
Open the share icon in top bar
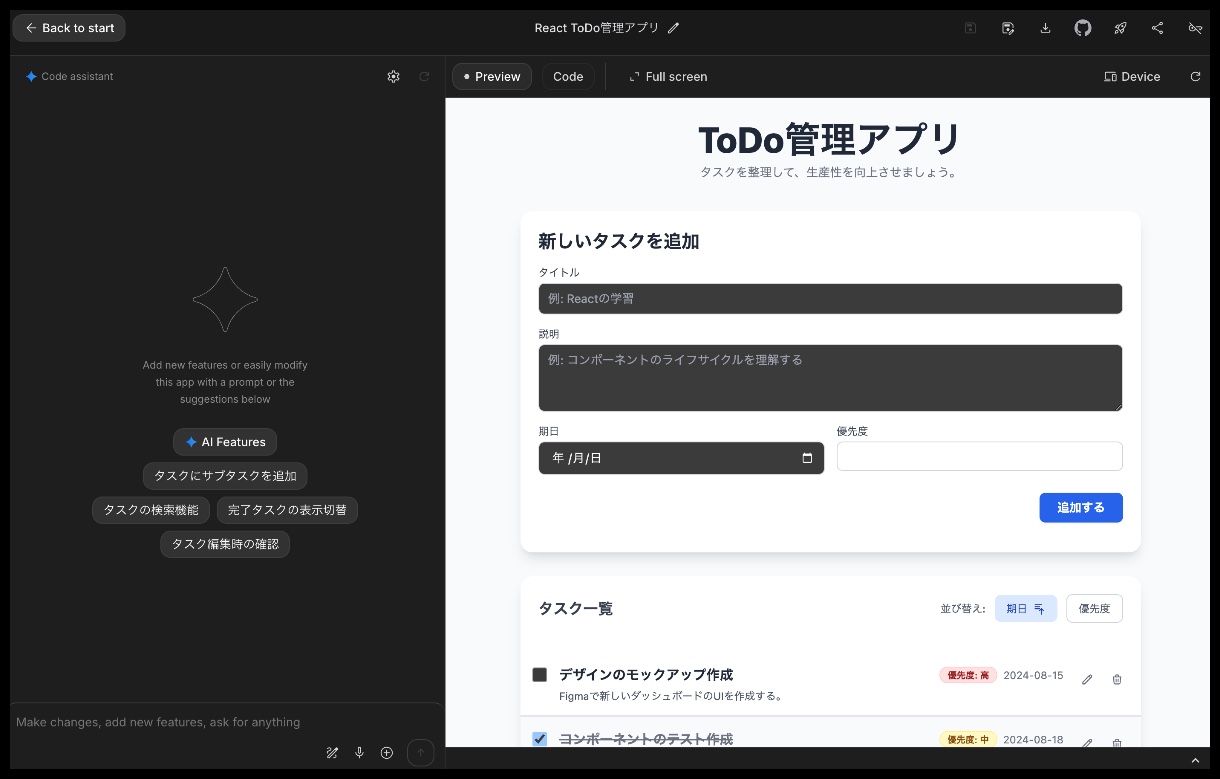click(1157, 28)
